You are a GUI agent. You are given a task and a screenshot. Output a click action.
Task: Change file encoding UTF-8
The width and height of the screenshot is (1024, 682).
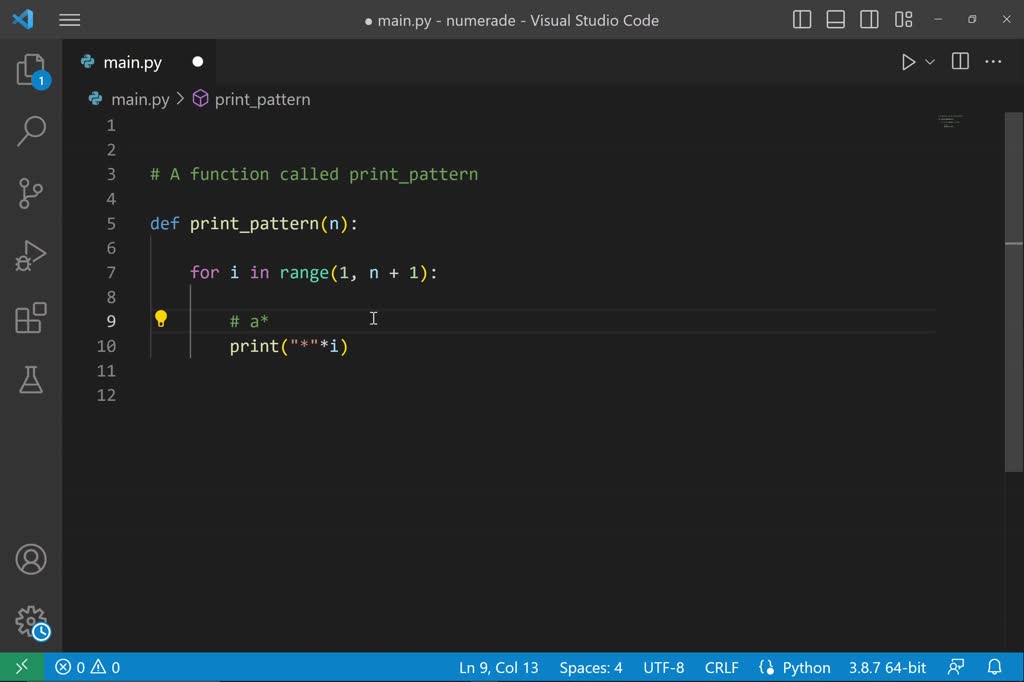[x=664, y=668]
